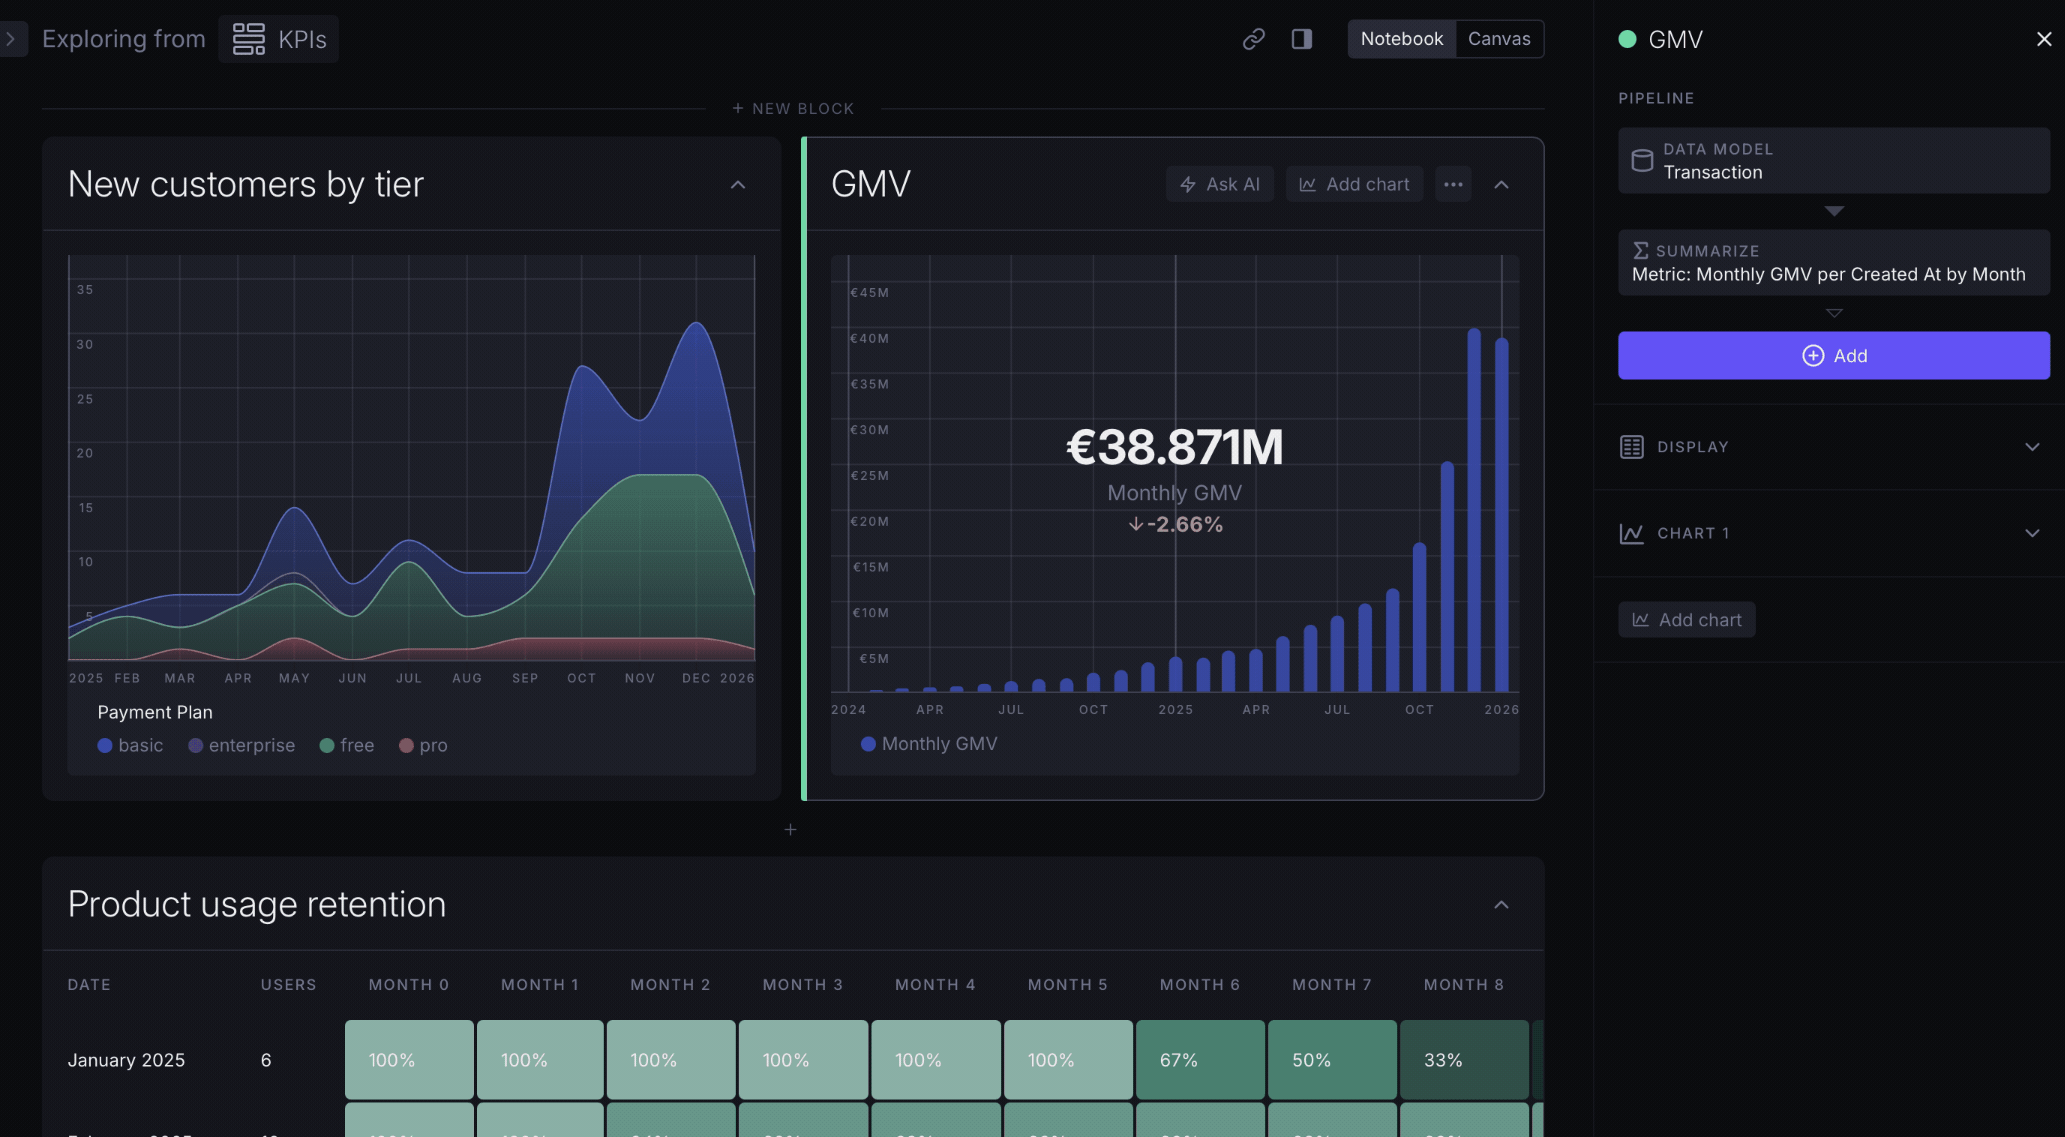Click the Ask AI button
Image resolution: width=2065 pixels, height=1137 pixels.
tap(1219, 184)
